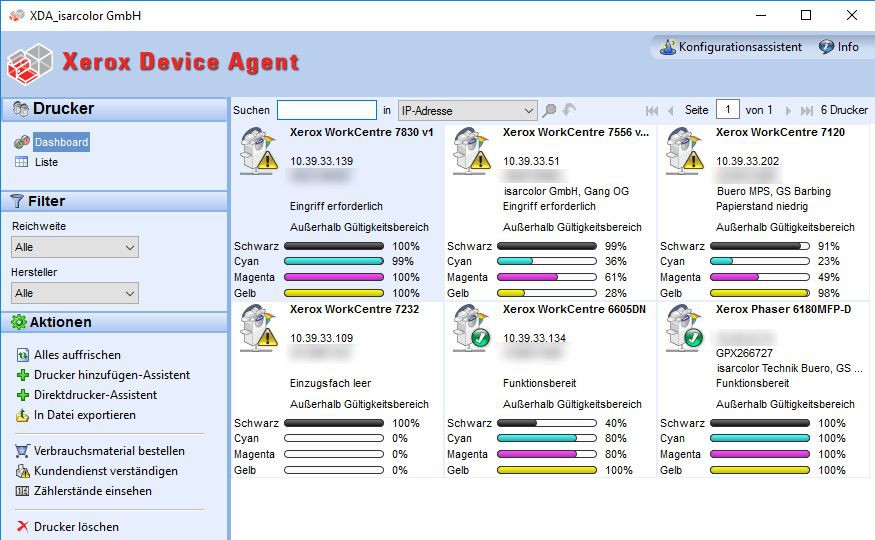Select the Phaser 6180MFP-D printer icon
Screen dimensions: 875x540
685,327
